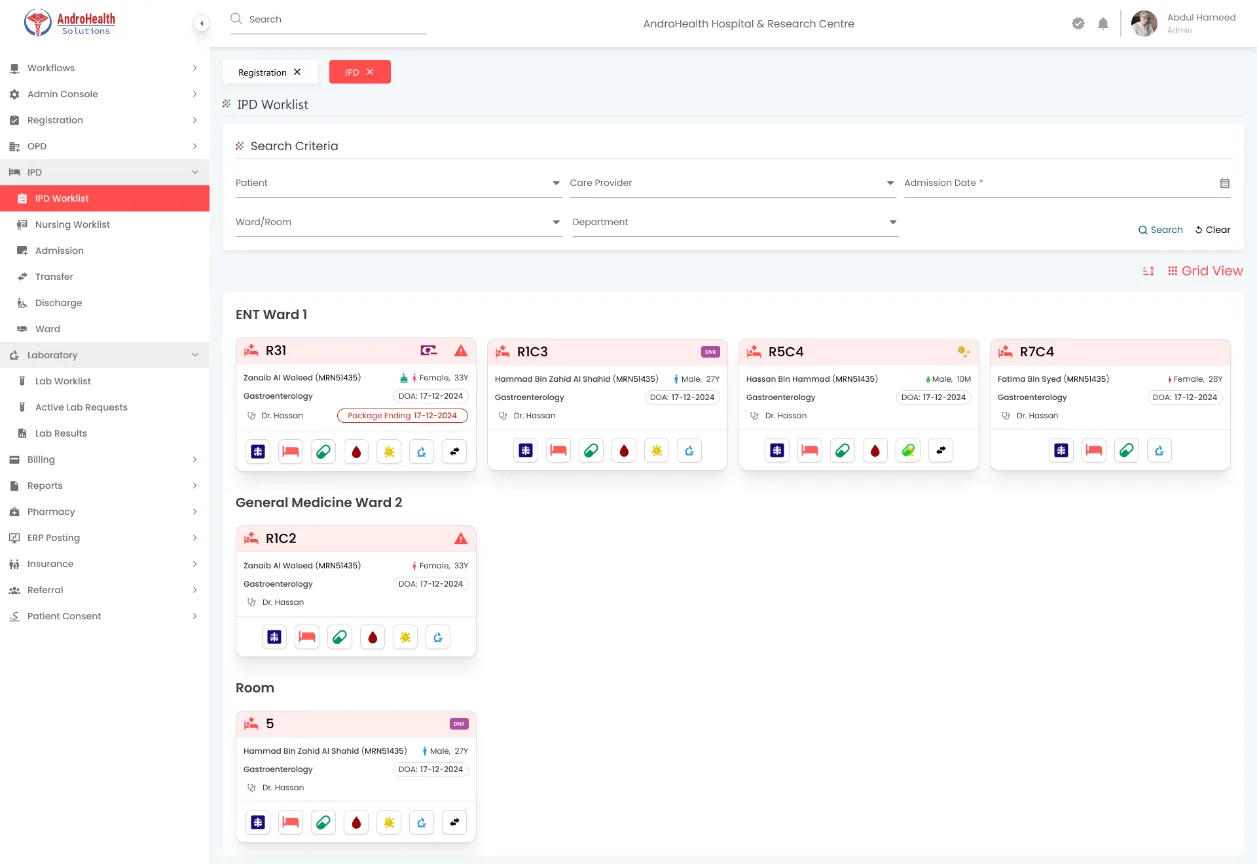
Task: Click the verified badge icon in header
Action: pyautogui.click(x=1078, y=23)
